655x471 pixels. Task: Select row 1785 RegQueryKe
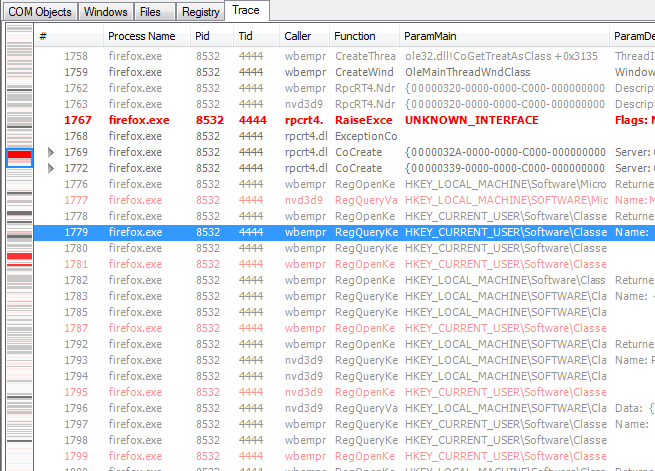[344, 312]
